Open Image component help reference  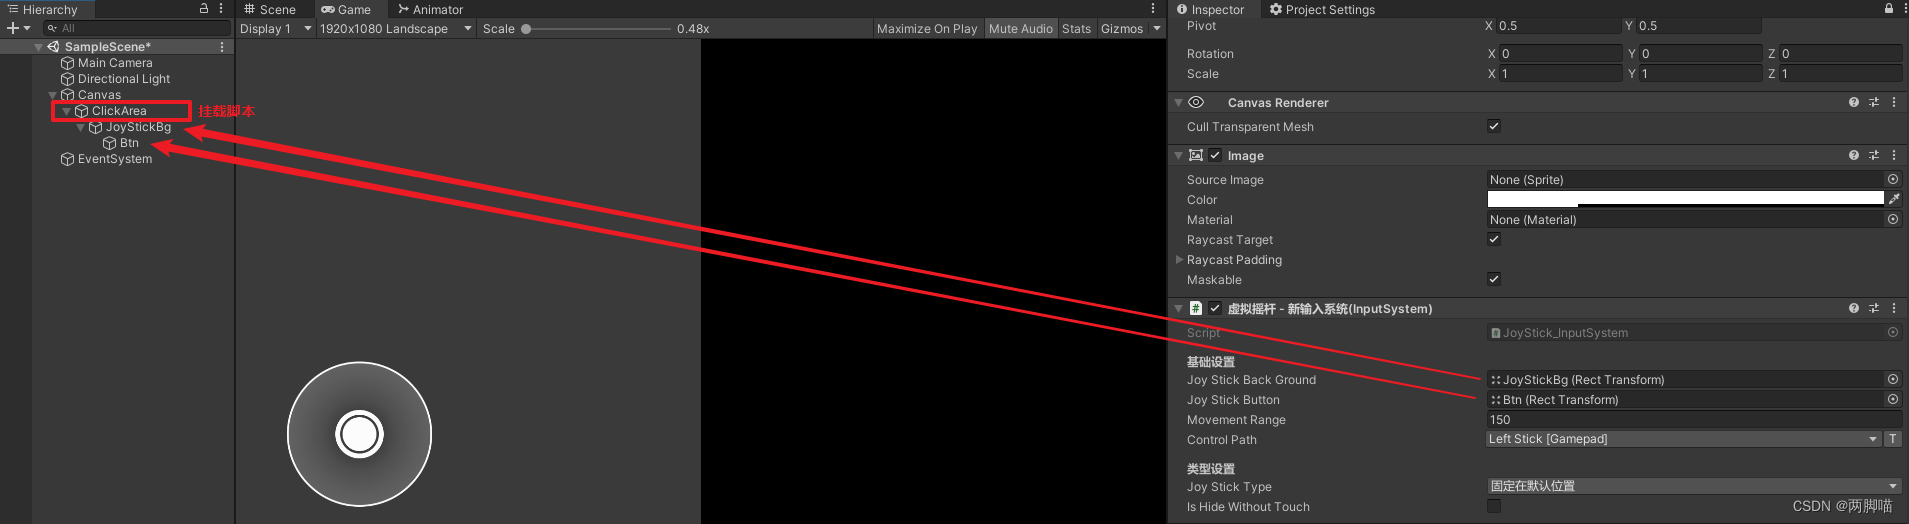click(1854, 155)
